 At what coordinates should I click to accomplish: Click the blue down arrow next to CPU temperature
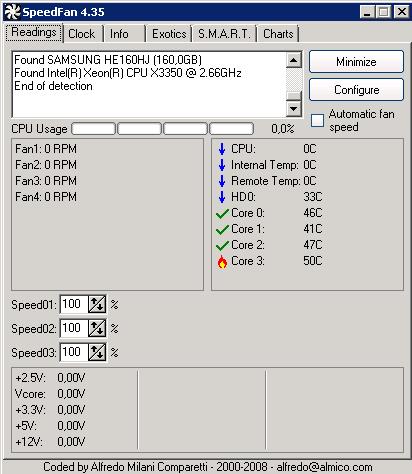click(x=222, y=149)
